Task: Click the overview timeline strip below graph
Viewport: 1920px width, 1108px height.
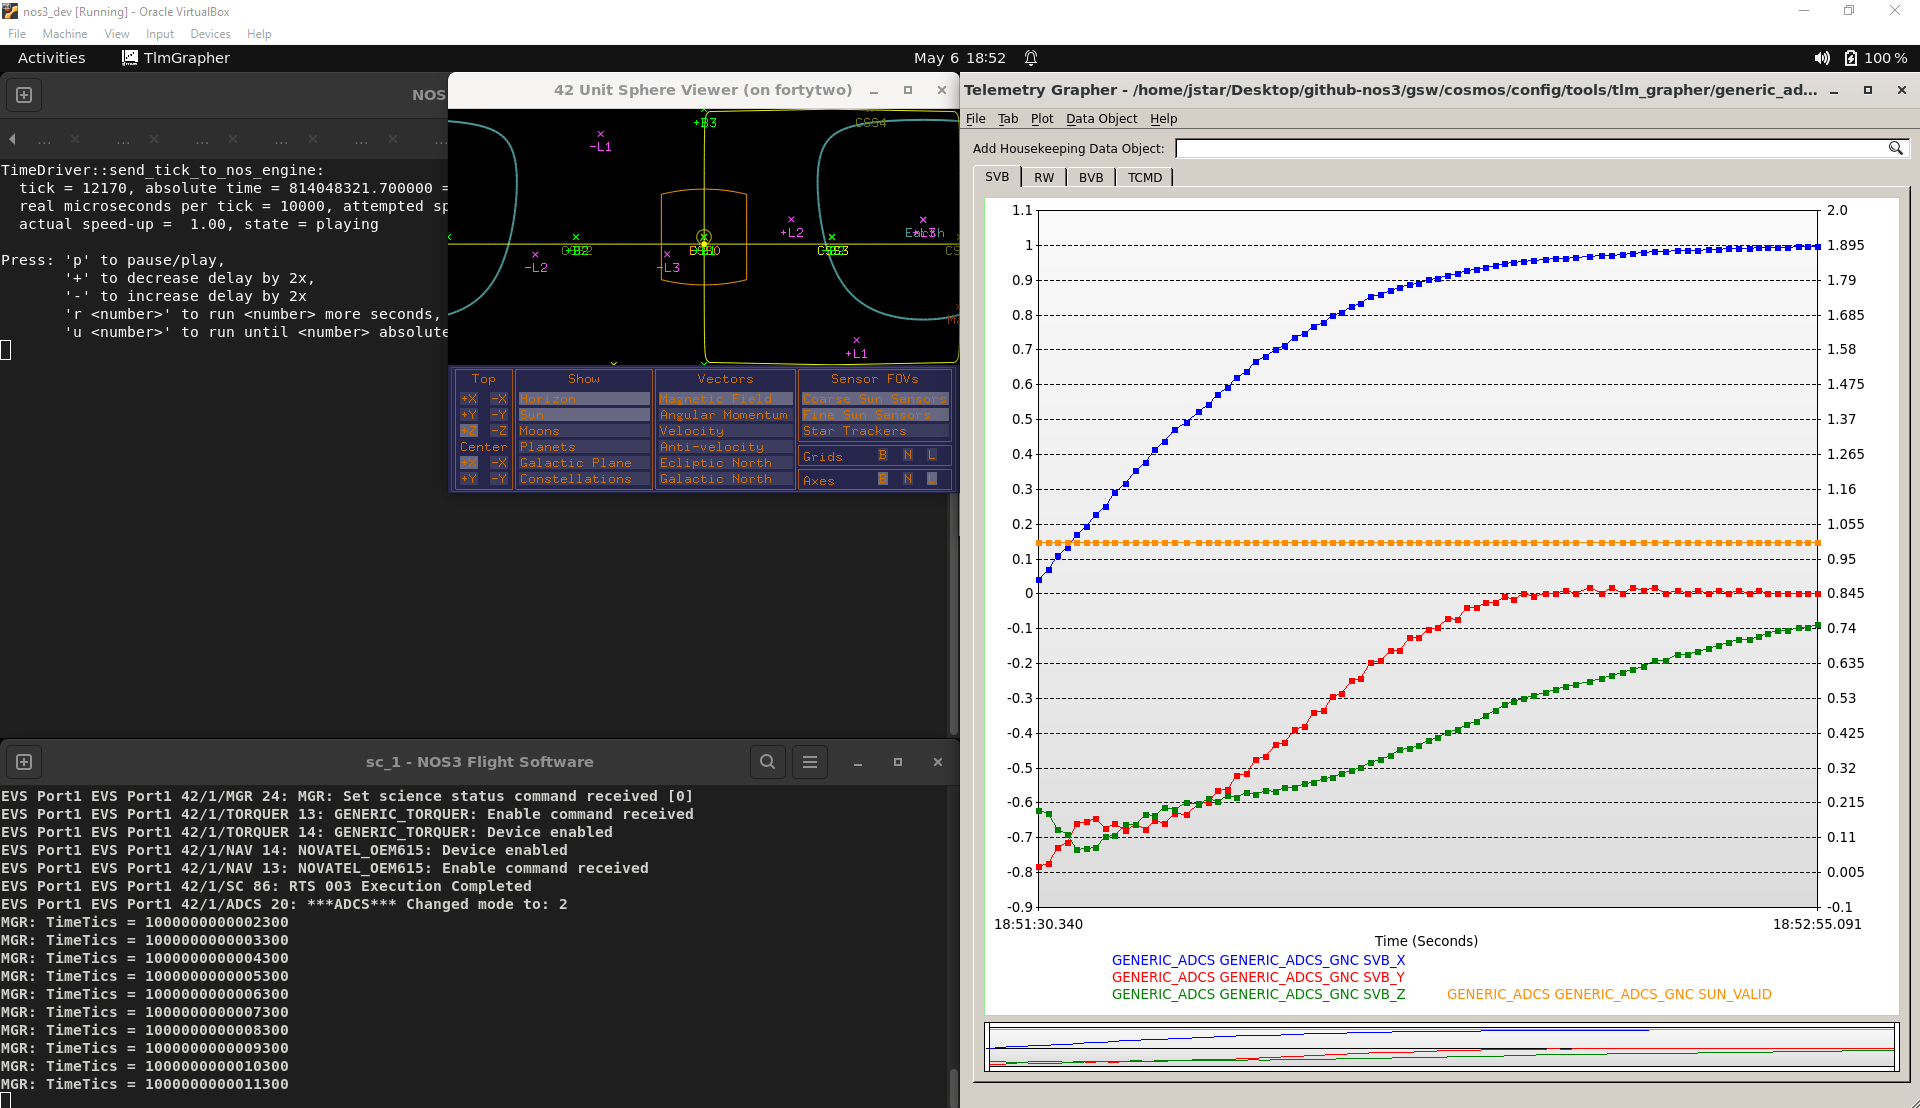Action: 1441,1047
